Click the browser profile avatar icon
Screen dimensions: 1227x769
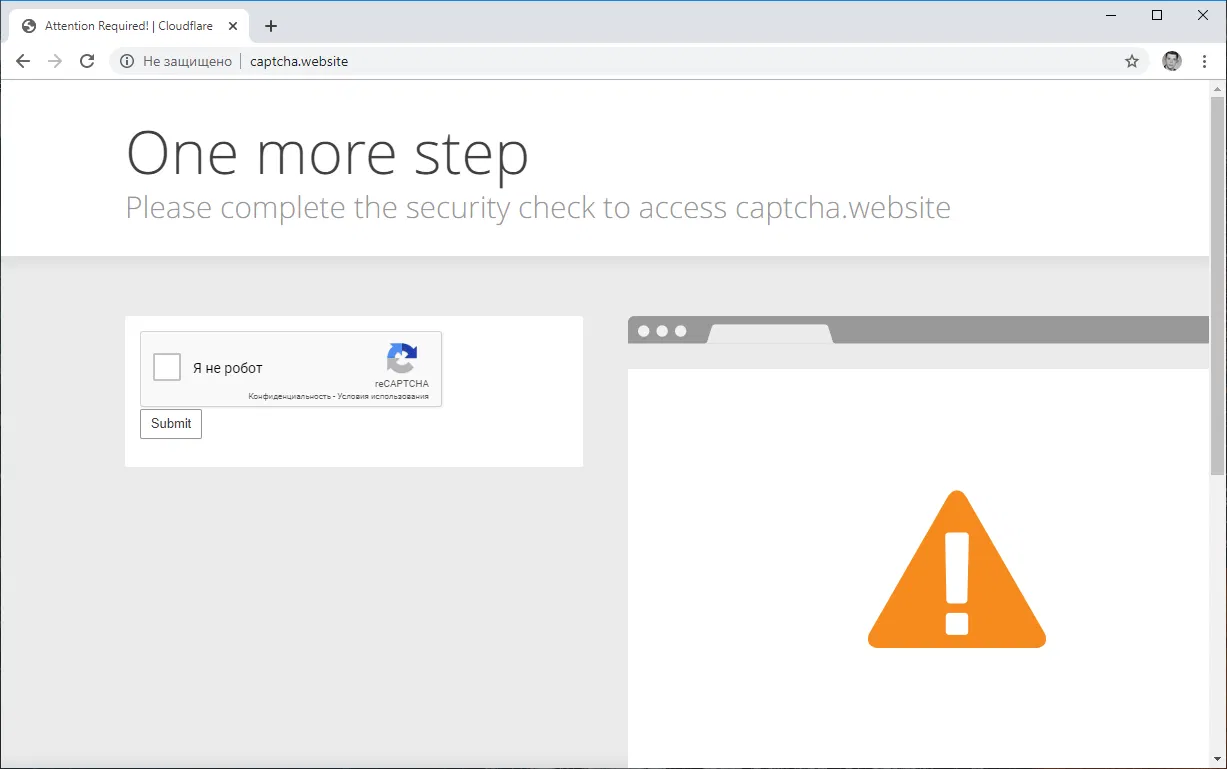pyautogui.click(x=1171, y=61)
